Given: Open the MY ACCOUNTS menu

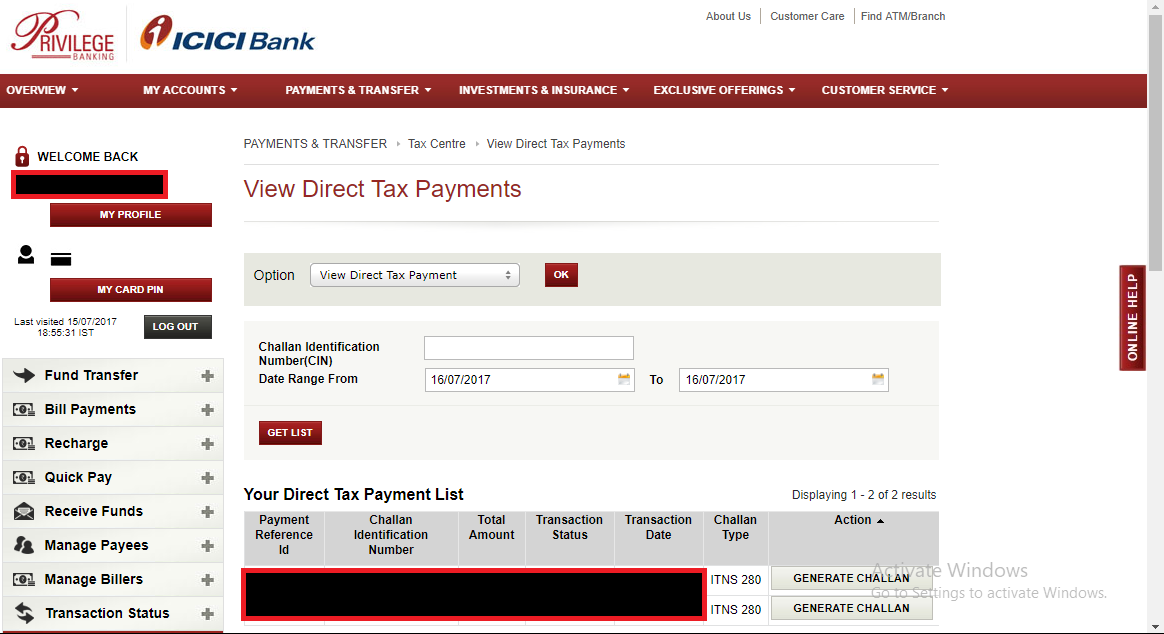Looking at the screenshot, I should (x=190, y=90).
